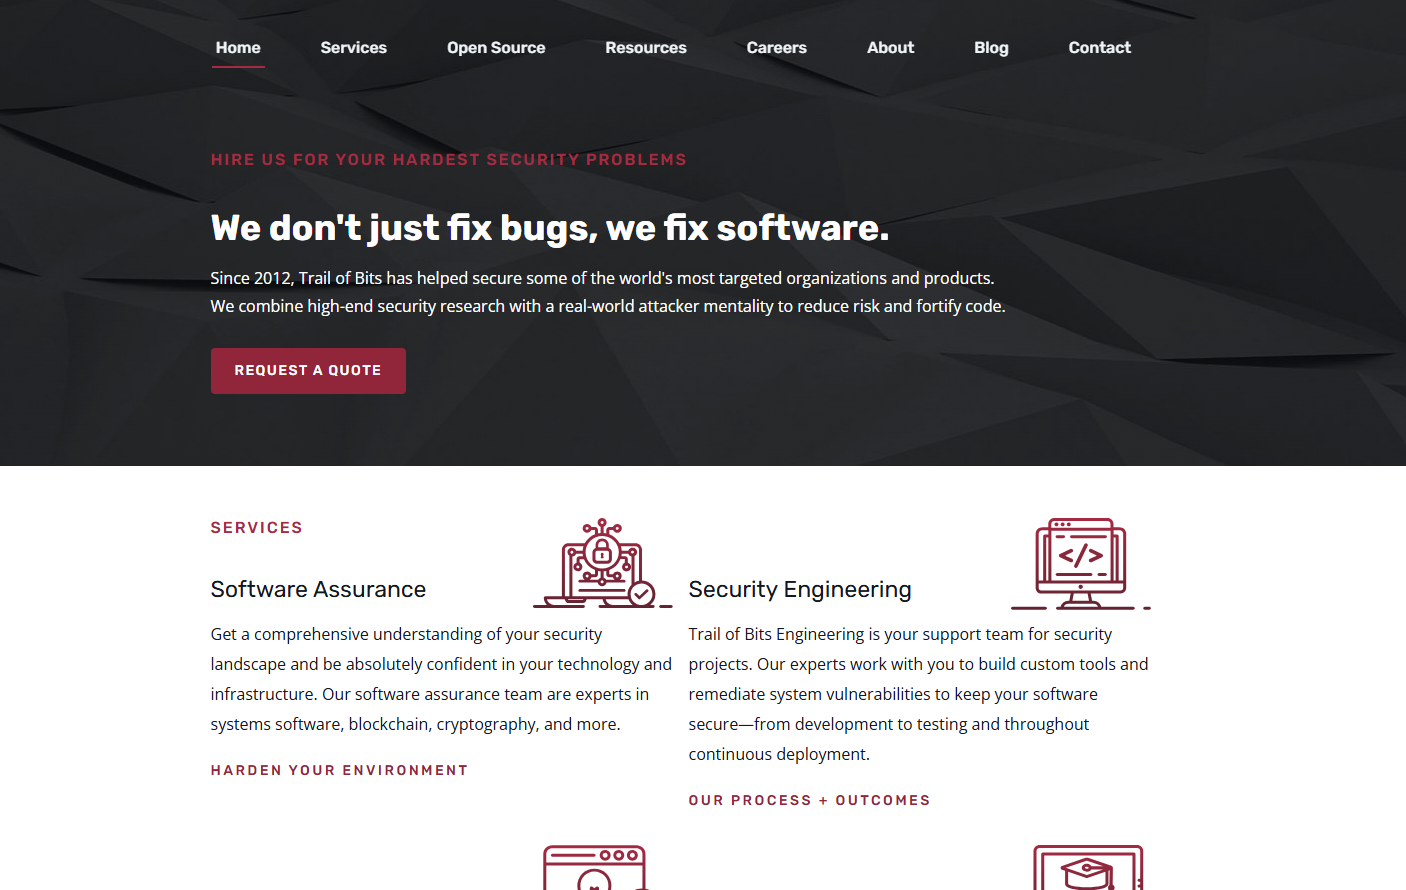Open the Resources navigation item
Image resolution: width=1406 pixels, height=890 pixels.
coord(646,48)
